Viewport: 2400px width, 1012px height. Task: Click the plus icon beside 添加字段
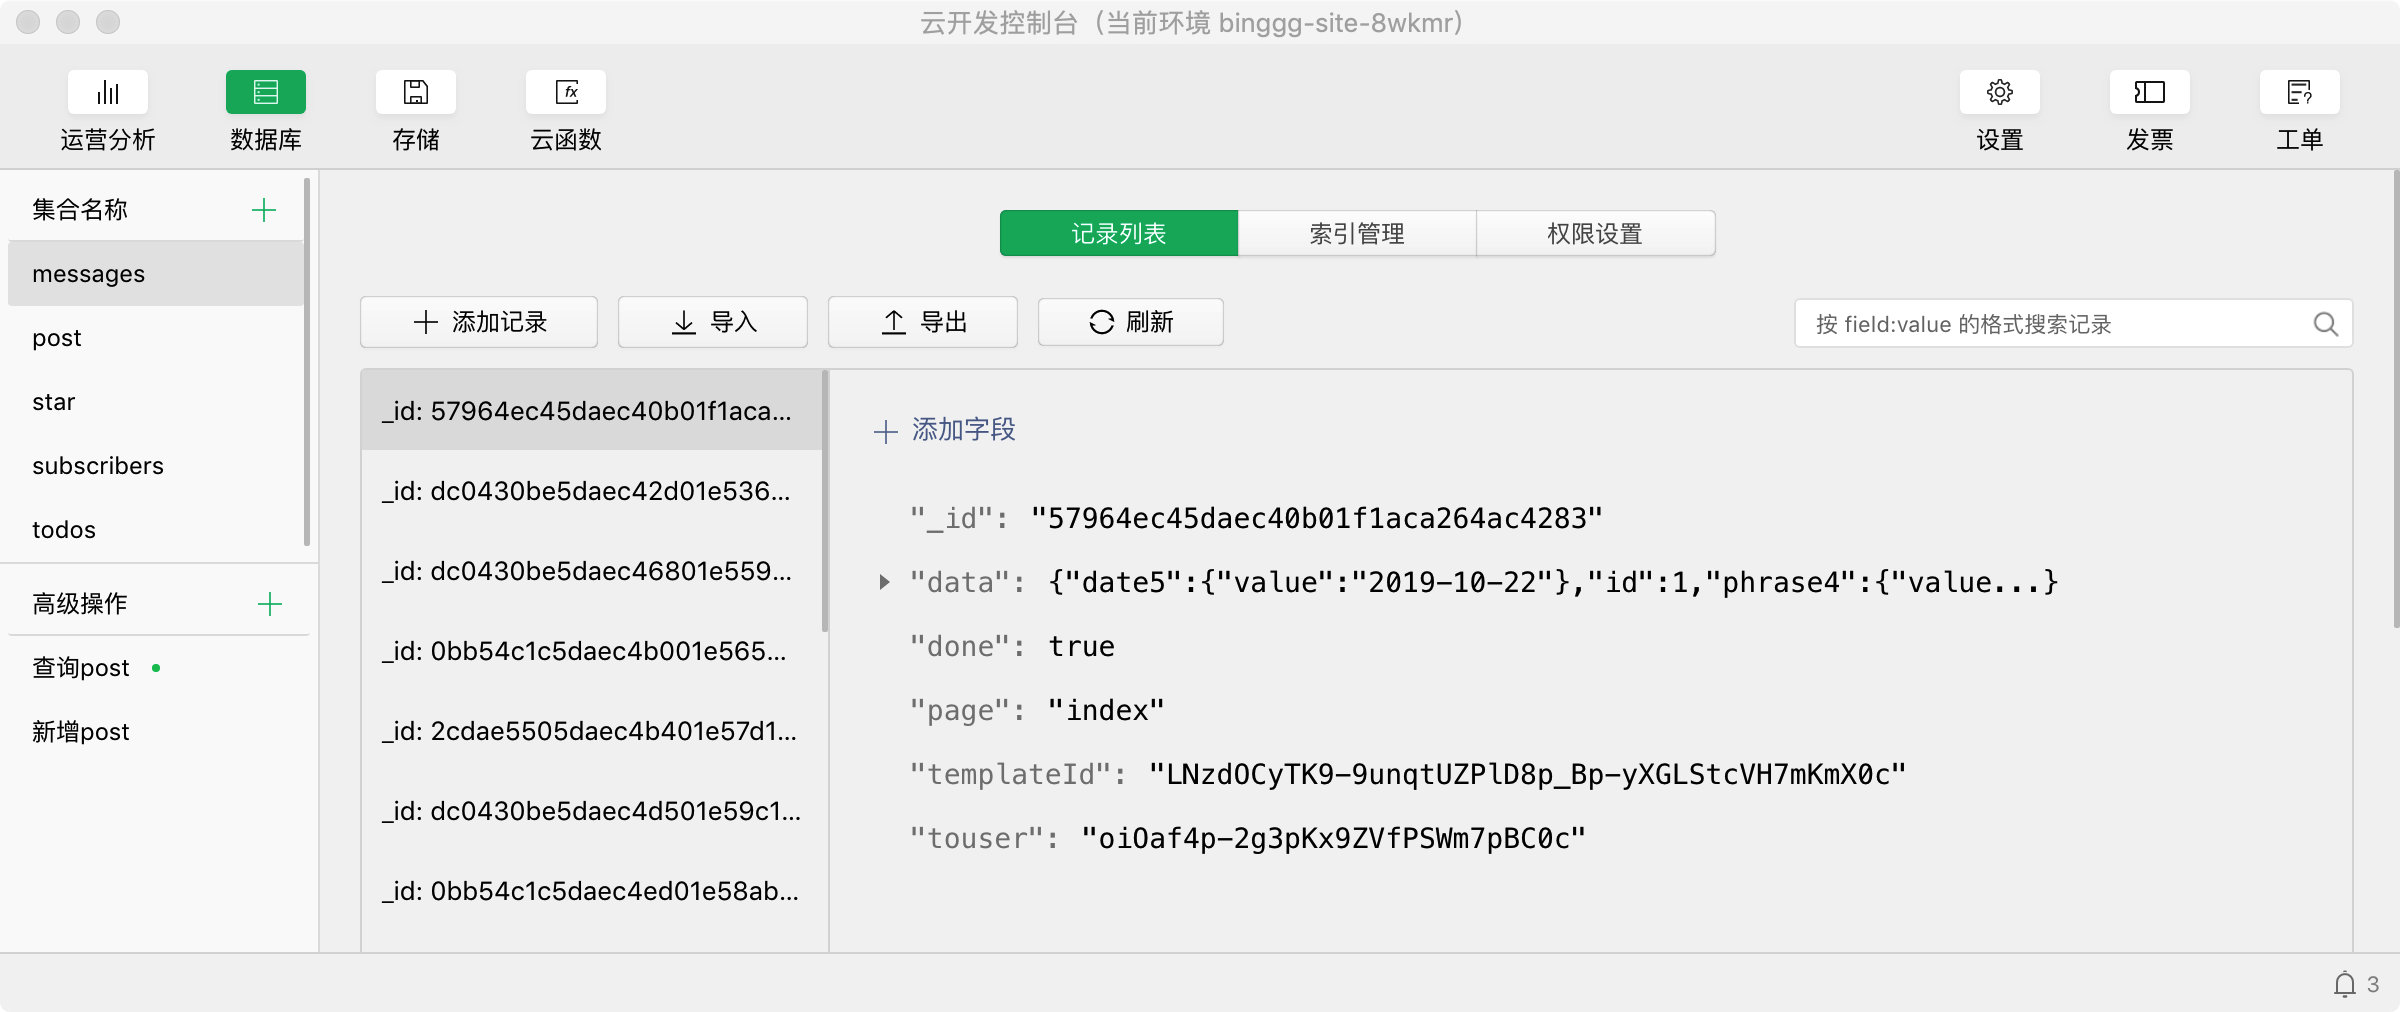886,432
